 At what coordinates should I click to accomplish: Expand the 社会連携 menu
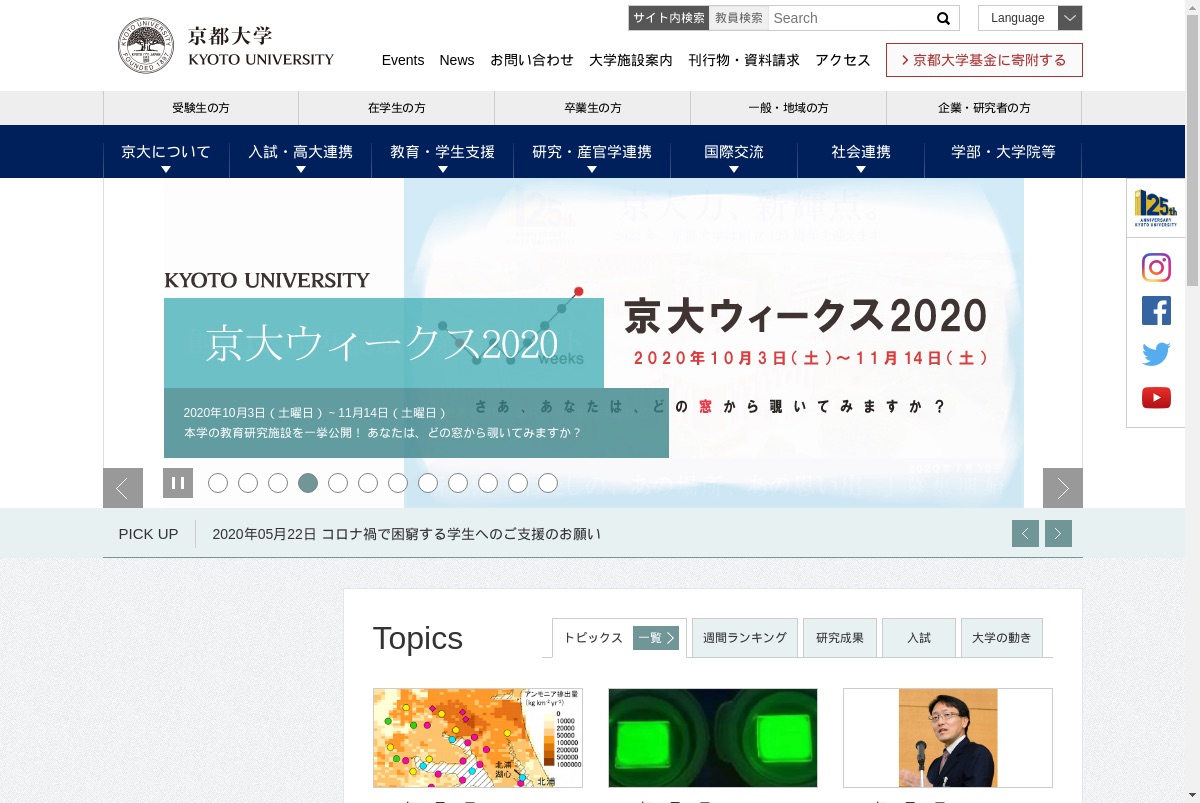click(861, 152)
